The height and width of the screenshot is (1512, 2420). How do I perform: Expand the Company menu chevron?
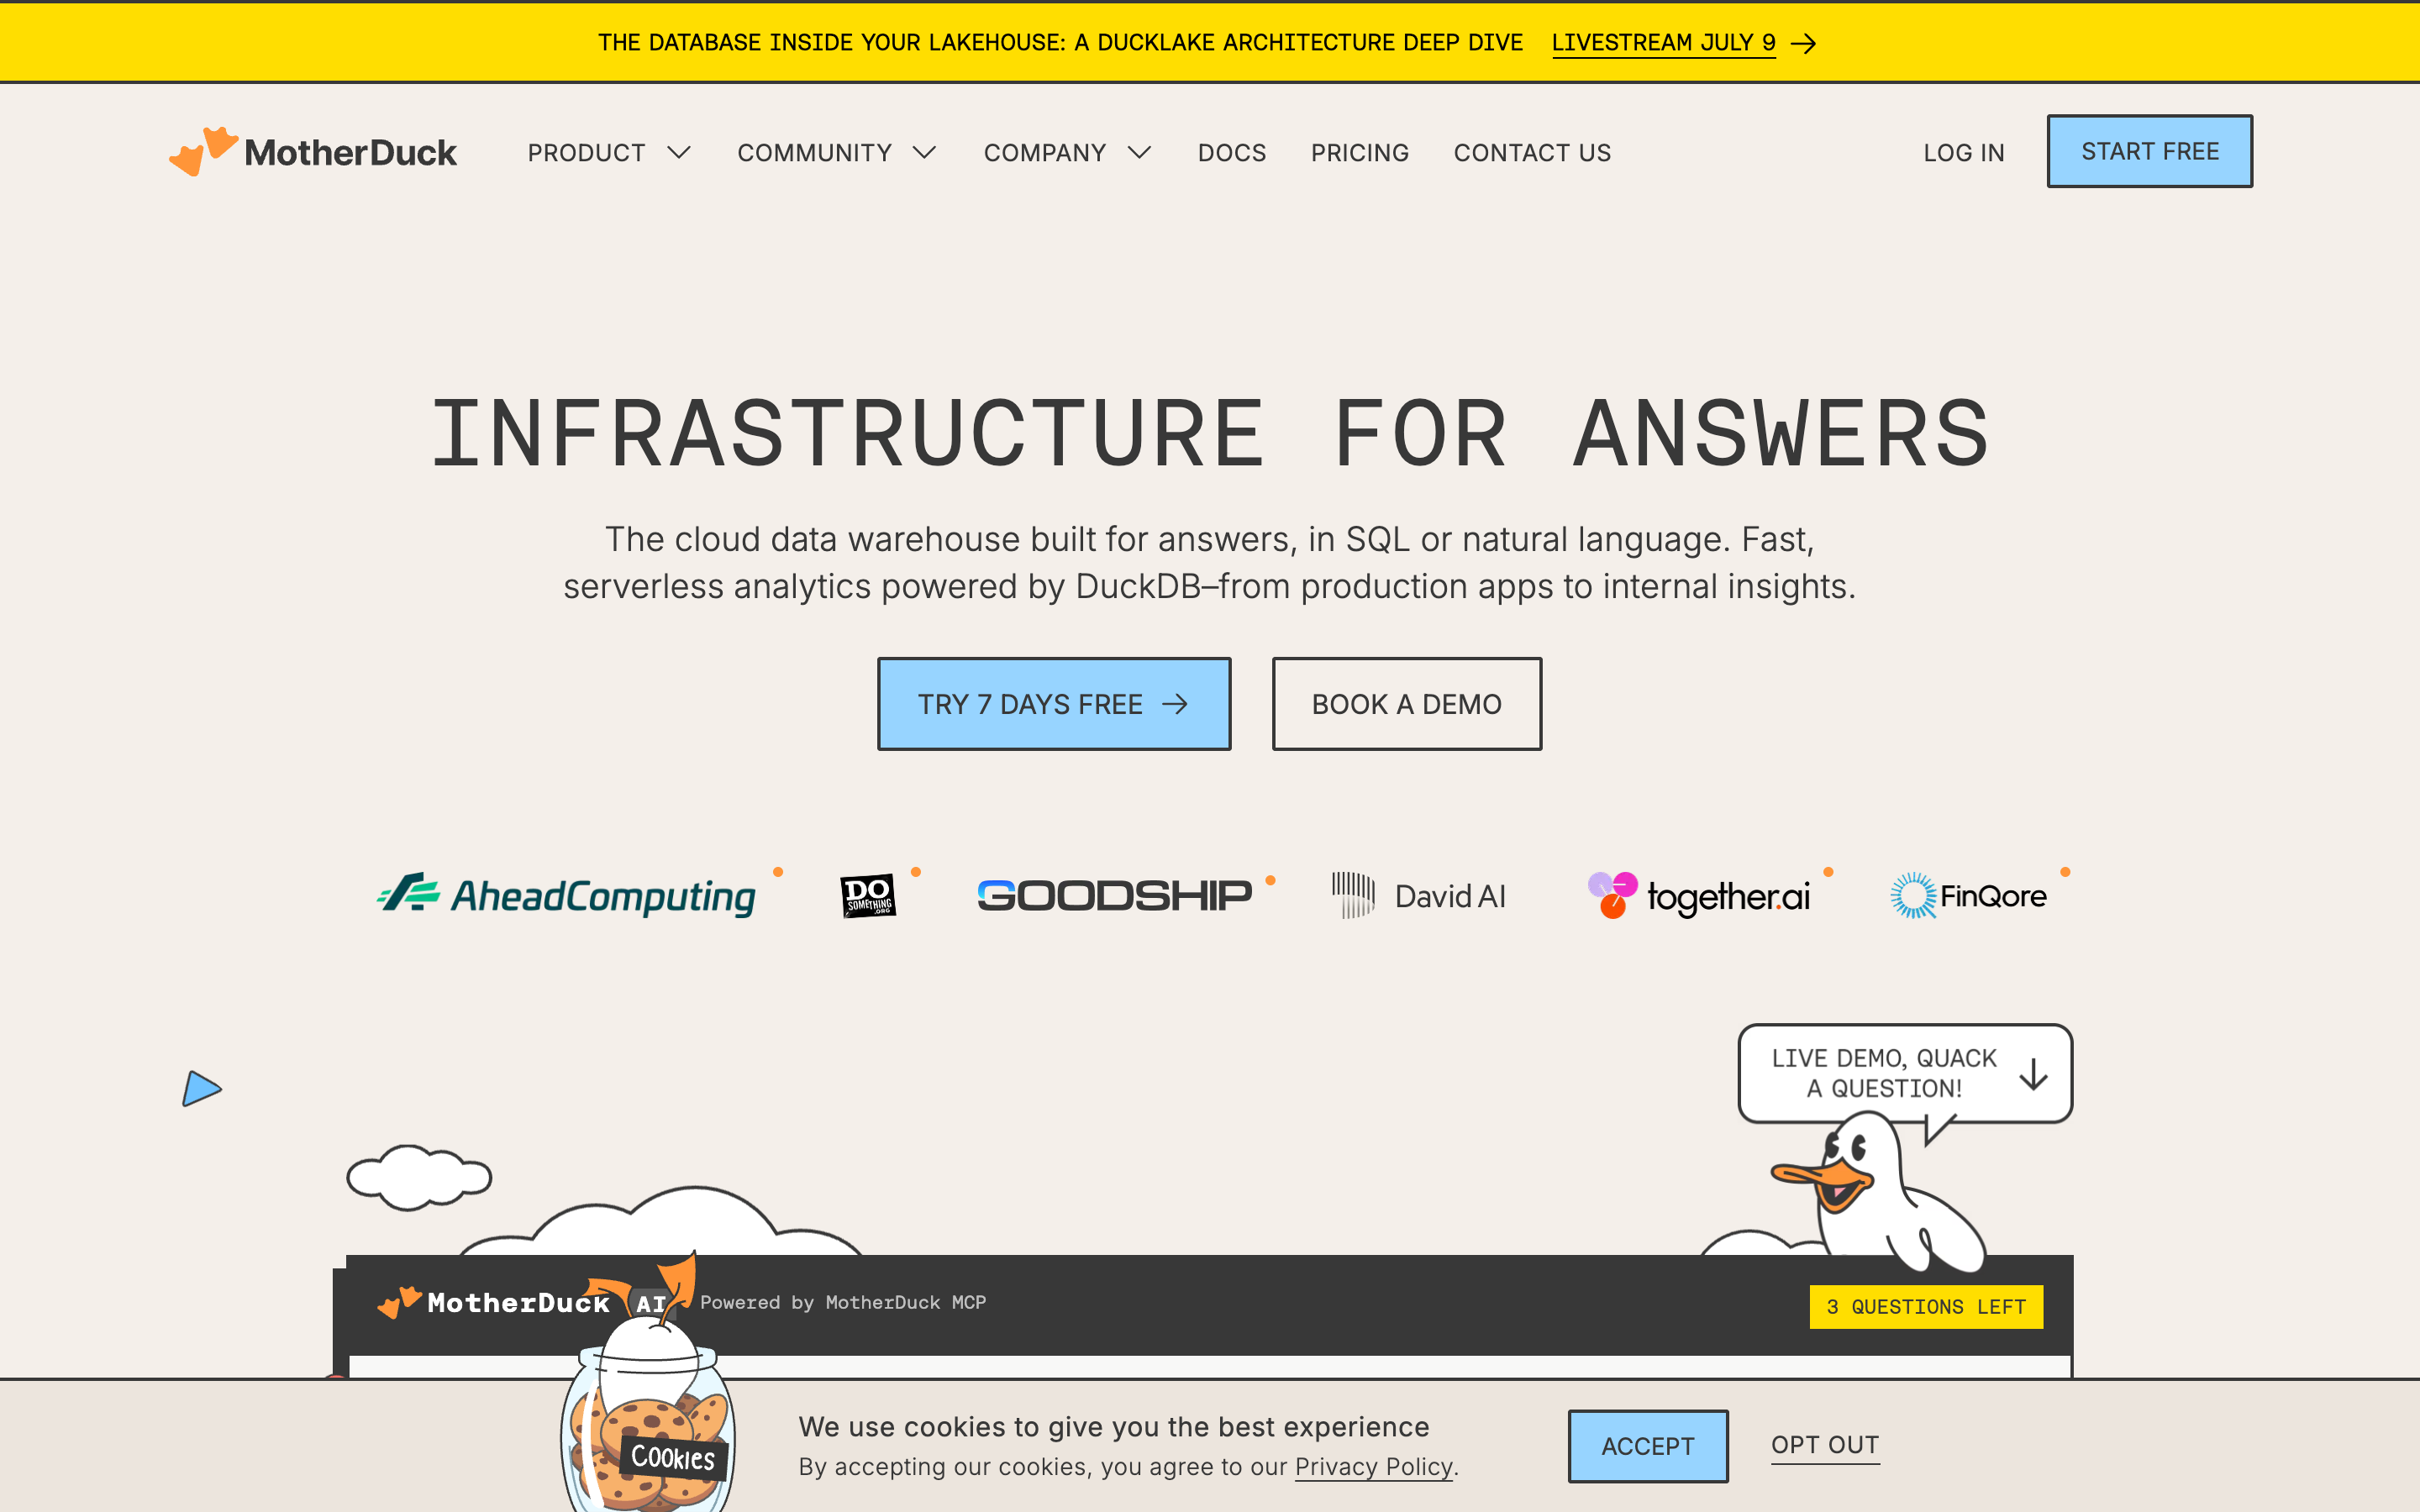tap(1140, 153)
